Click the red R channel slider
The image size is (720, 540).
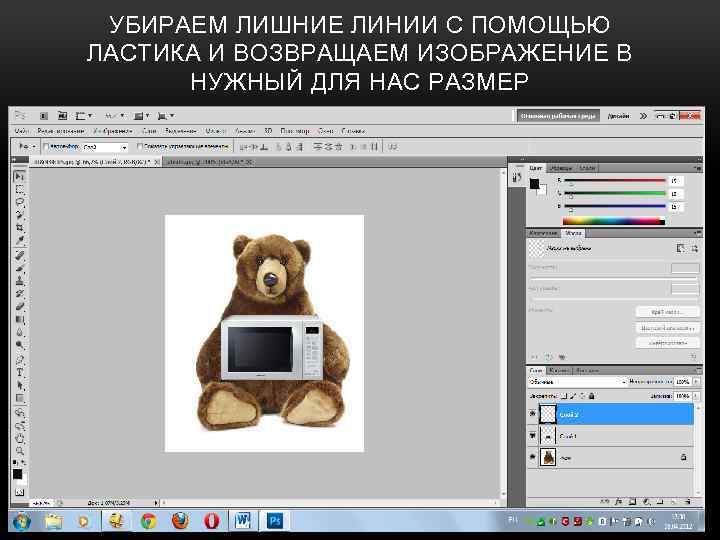point(615,180)
